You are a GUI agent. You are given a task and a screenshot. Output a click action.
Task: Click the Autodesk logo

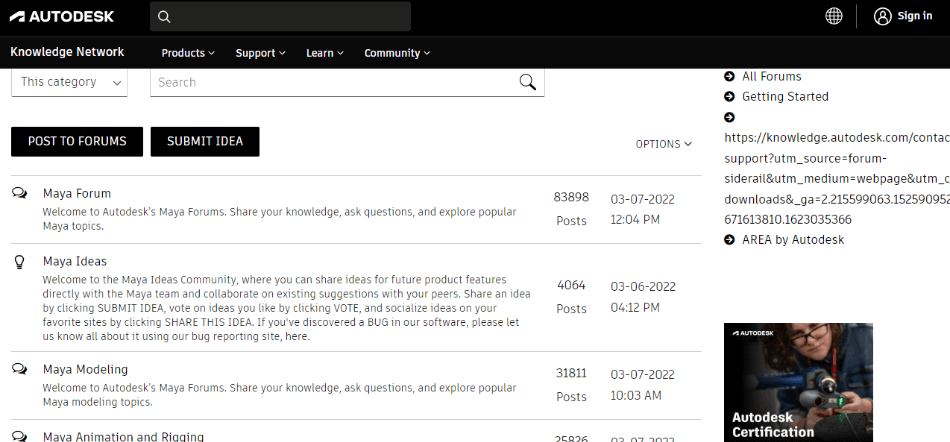click(x=62, y=16)
